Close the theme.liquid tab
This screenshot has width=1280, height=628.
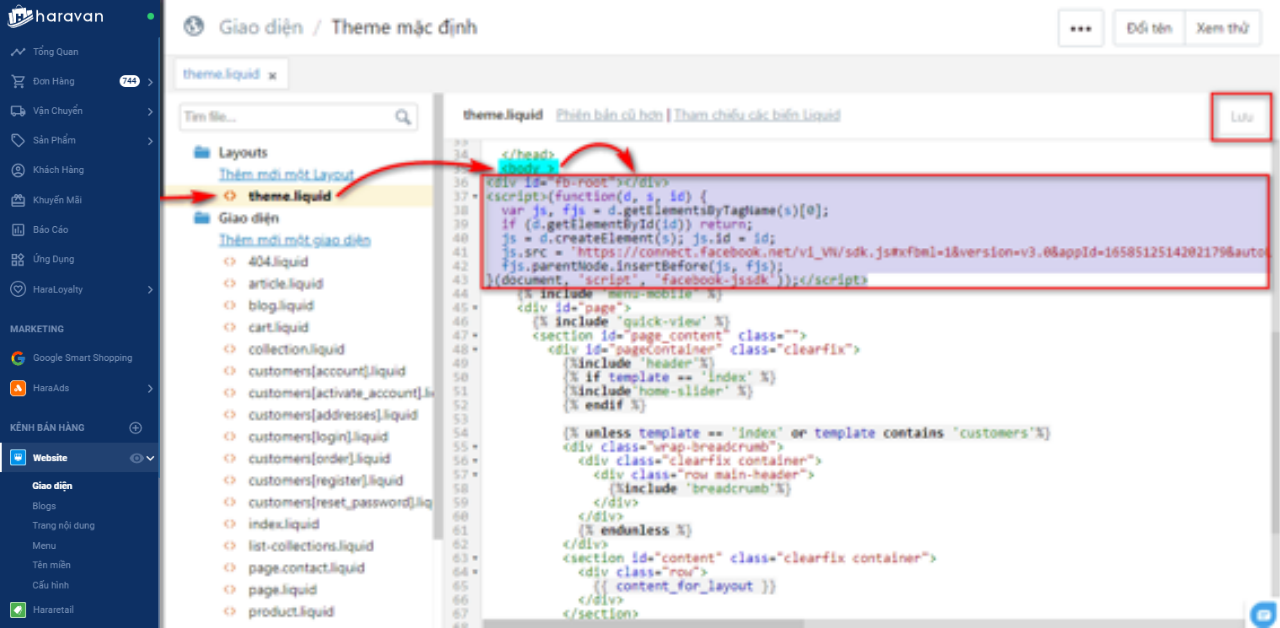(x=272, y=75)
